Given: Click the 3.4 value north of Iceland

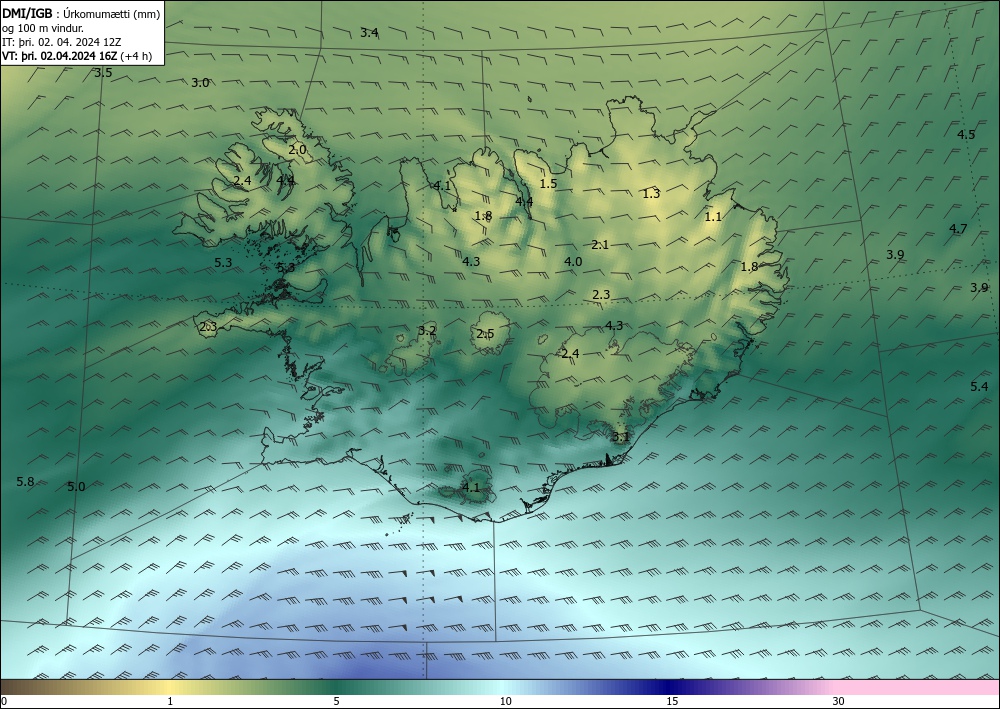Looking at the screenshot, I should point(369,33).
